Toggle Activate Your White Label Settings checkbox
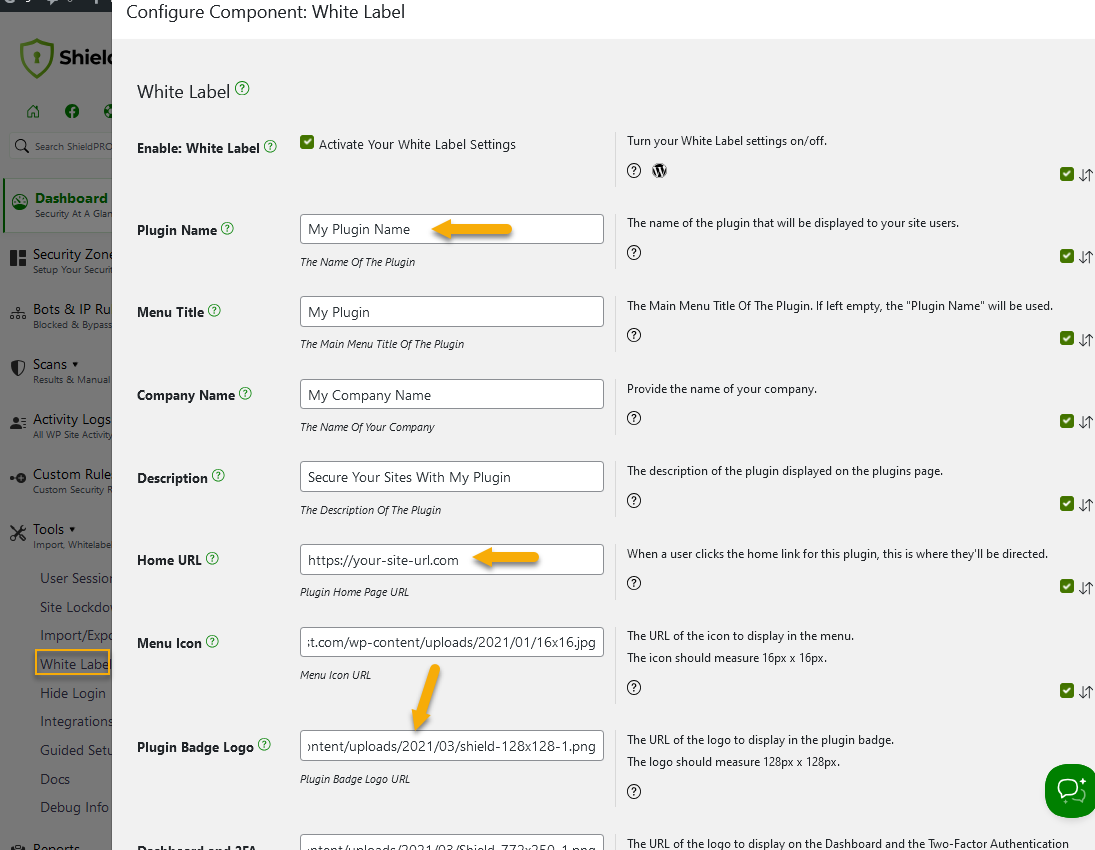Viewport: 1095px width, 850px height. (307, 142)
